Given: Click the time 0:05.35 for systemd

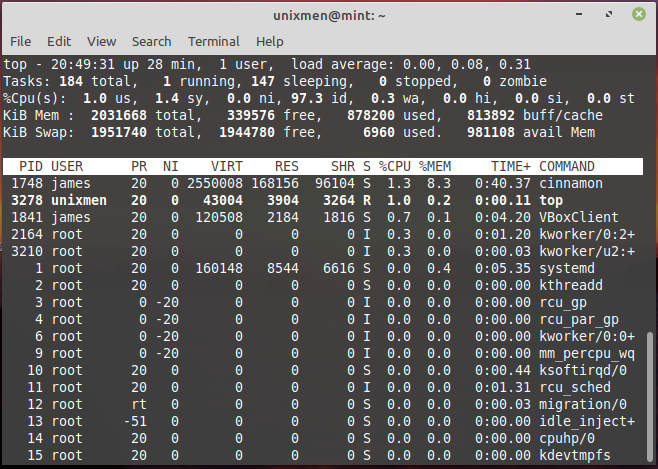Looking at the screenshot, I should (x=503, y=268).
